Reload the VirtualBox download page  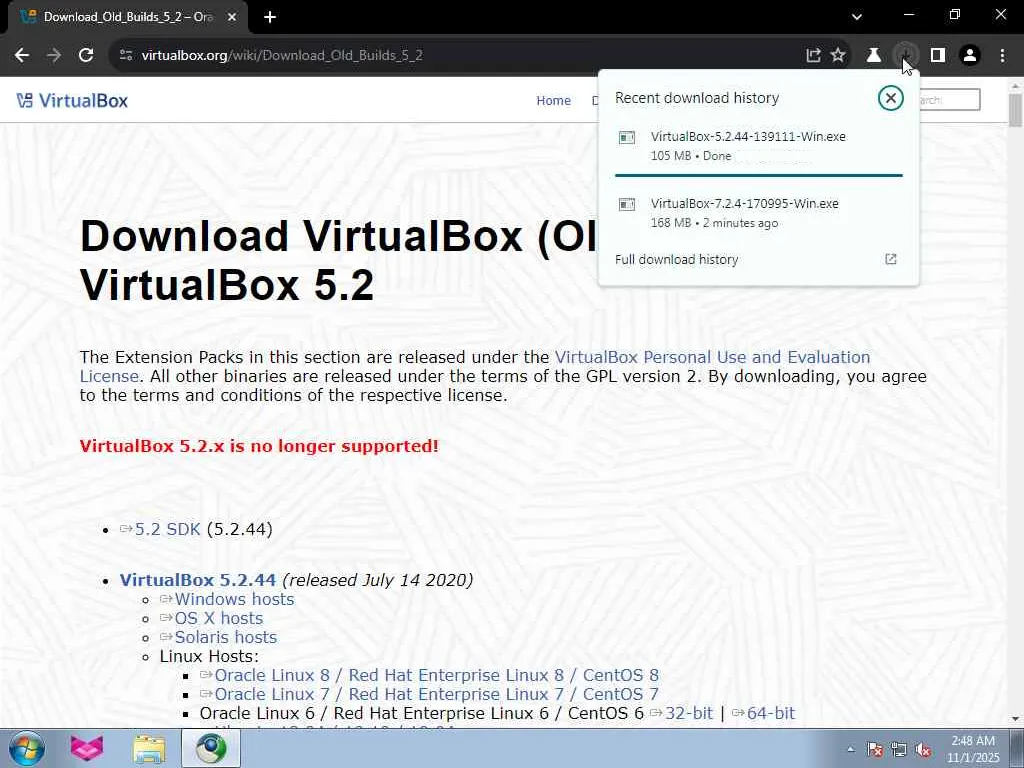point(86,56)
